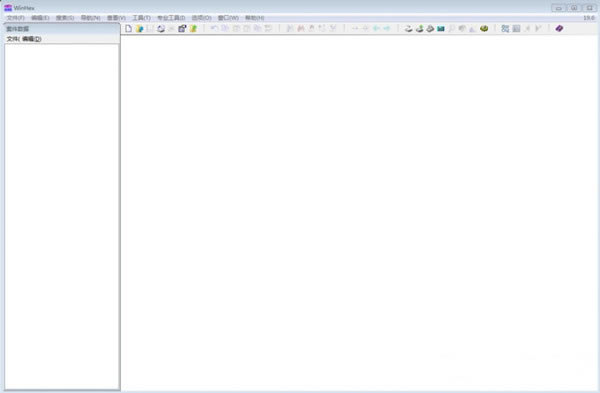Open the 文件(F) menu in menu bar

(x=16, y=18)
